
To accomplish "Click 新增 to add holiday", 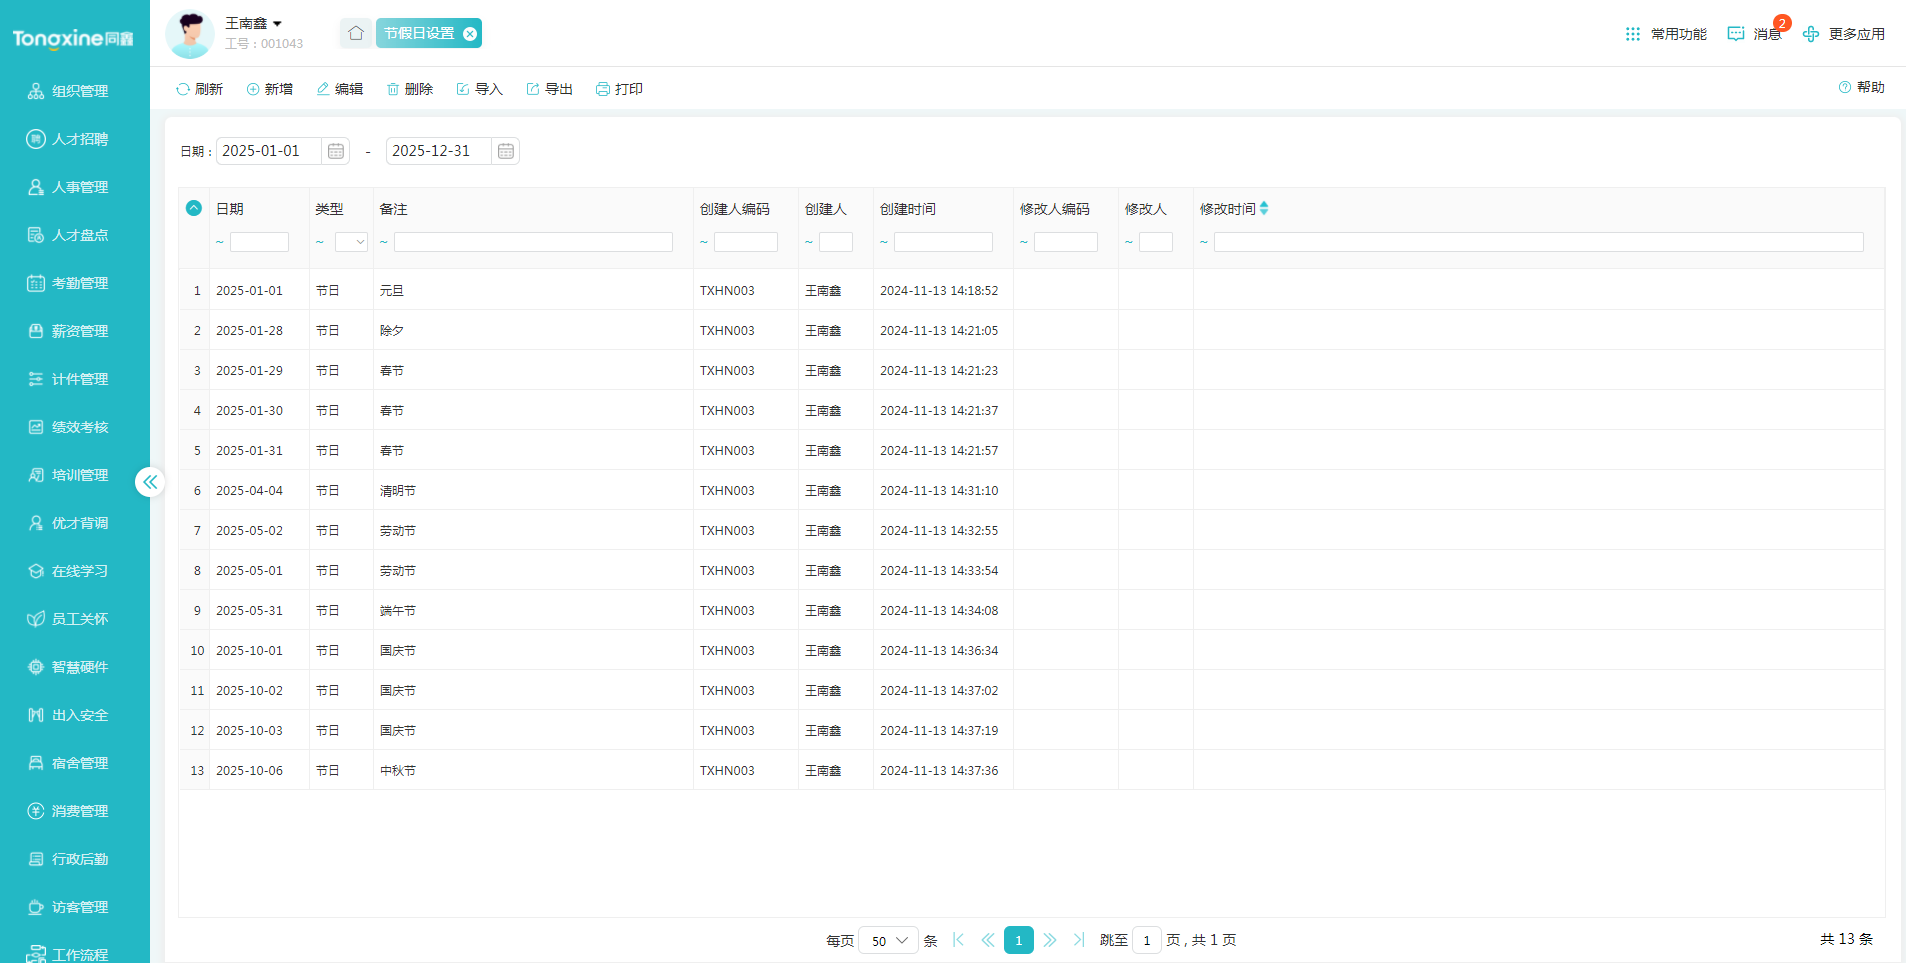I will [x=270, y=89].
